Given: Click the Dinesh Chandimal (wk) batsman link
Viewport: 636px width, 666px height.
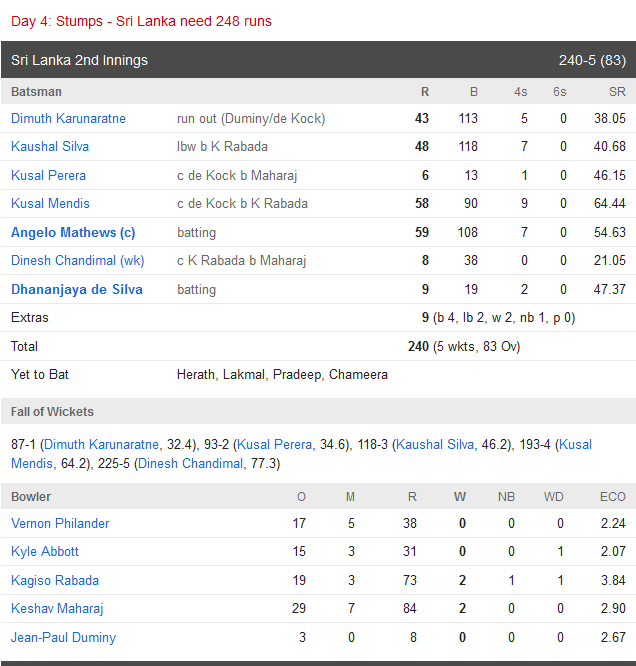Looking at the screenshot, I should point(77,261).
